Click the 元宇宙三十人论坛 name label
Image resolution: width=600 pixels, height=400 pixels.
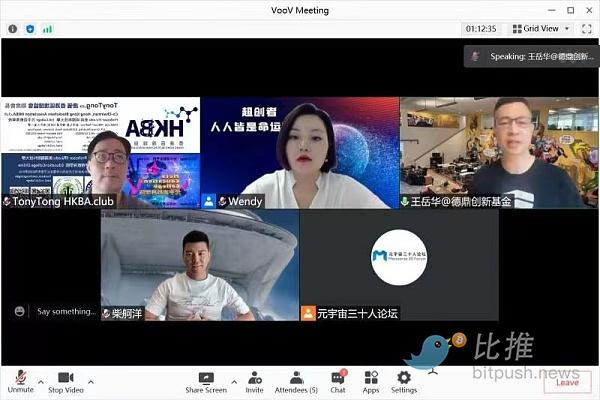click(357, 314)
